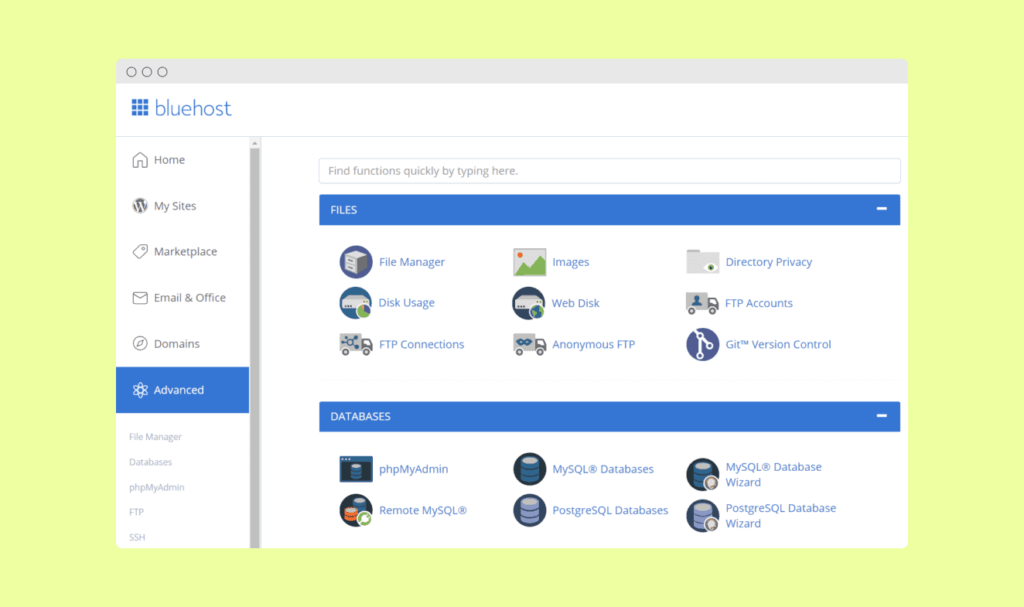Image resolution: width=1024 pixels, height=607 pixels.
Task: Open File Manager submenu under Advanced
Action: 155,437
